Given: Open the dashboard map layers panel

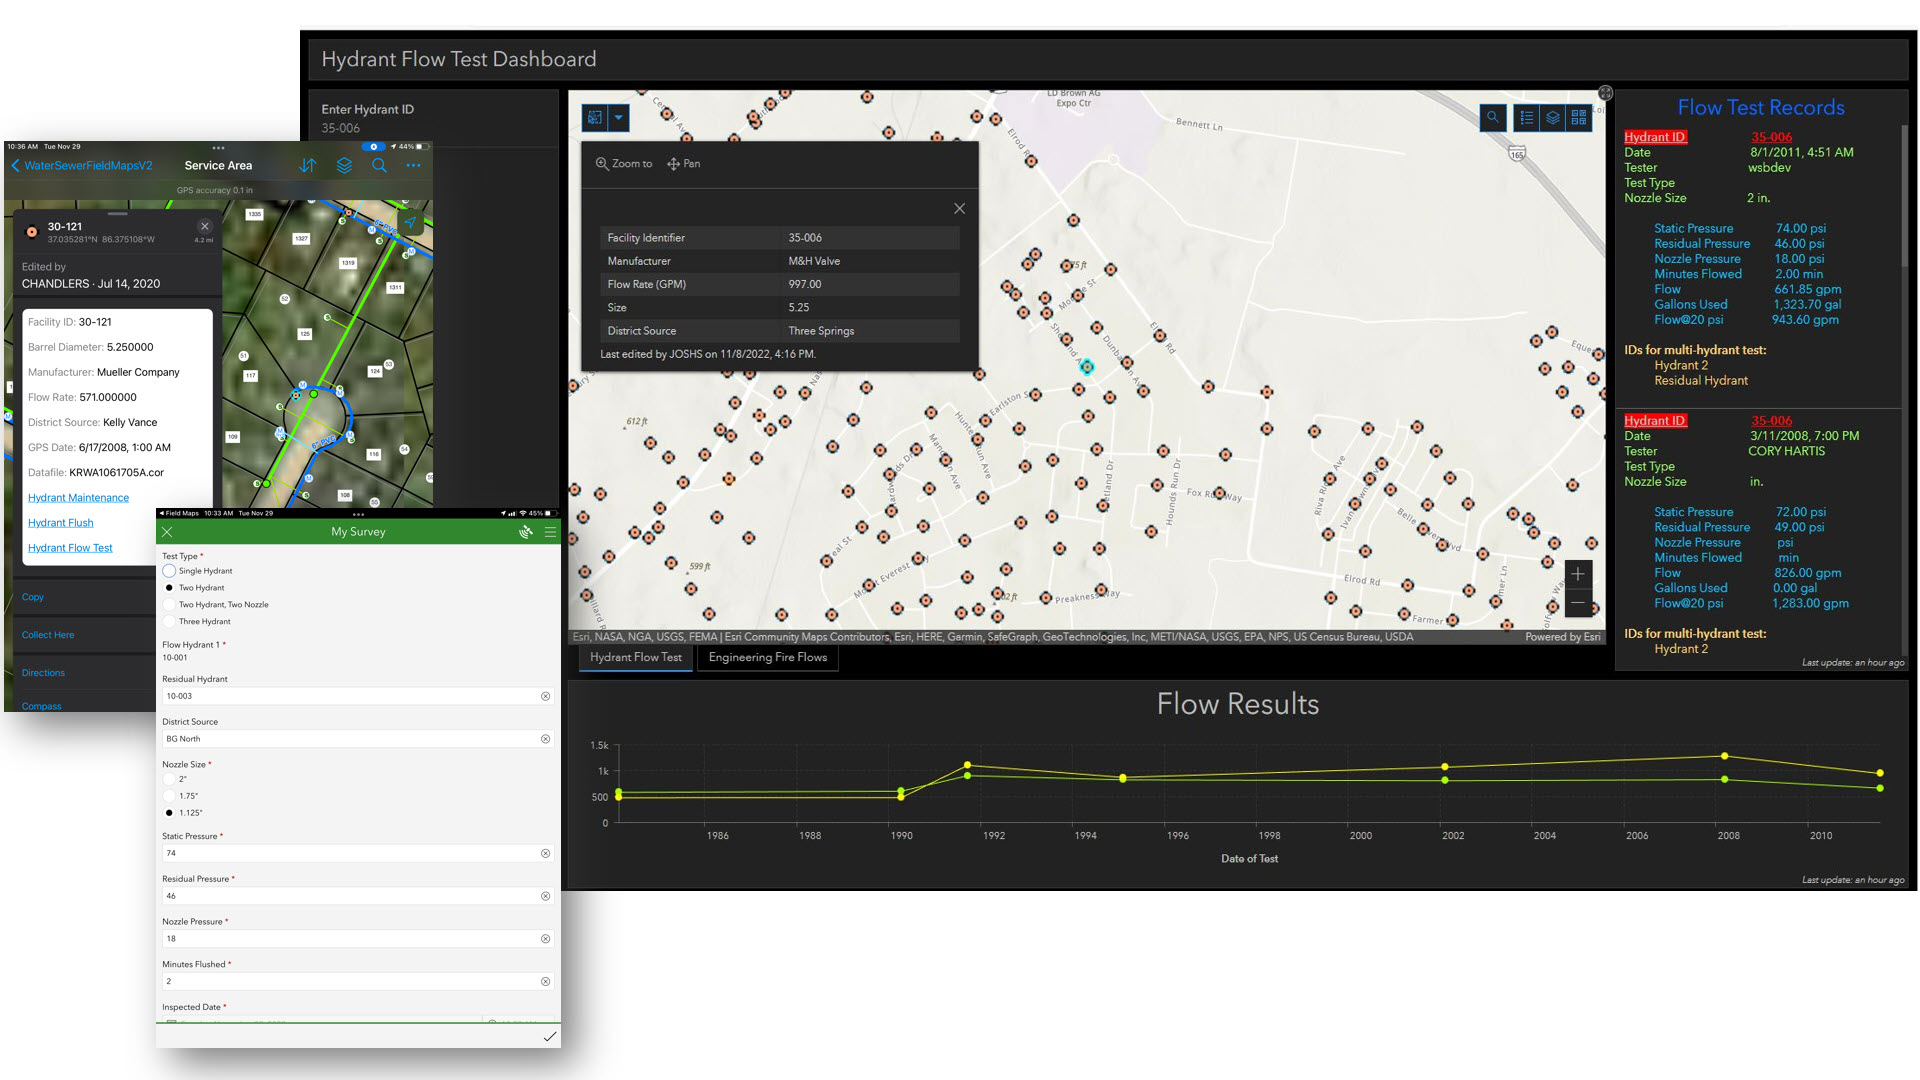Looking at the screenshot, I should point(1552,118).
